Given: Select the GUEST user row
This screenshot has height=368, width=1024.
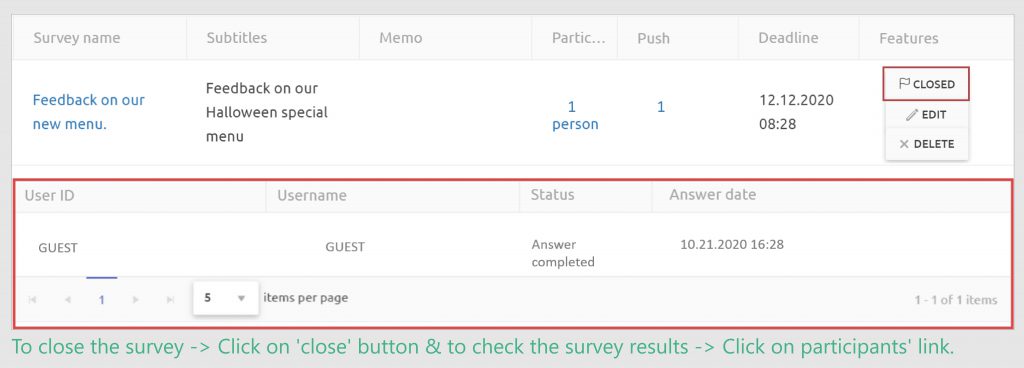Looking at the screenshot, I should click(x=512, y=247).
